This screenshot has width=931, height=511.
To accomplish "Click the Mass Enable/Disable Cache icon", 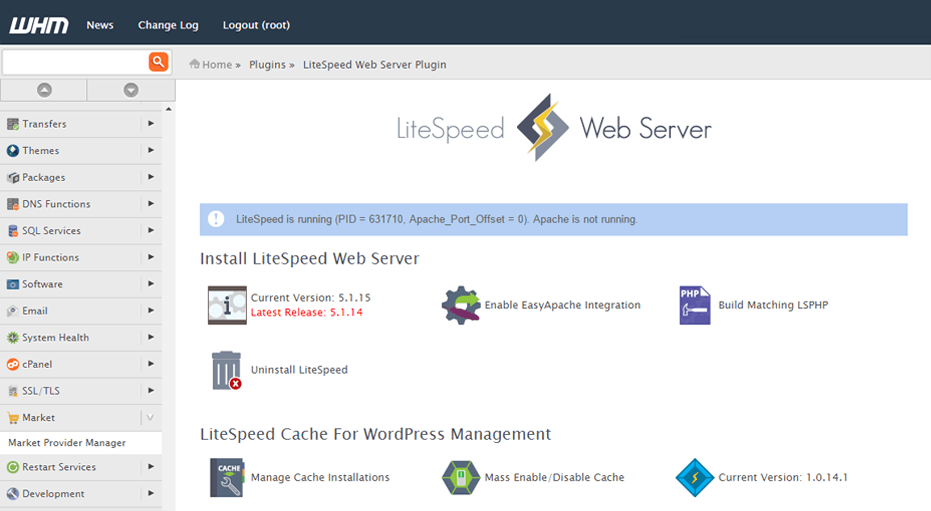I will [x=461, y=478].
